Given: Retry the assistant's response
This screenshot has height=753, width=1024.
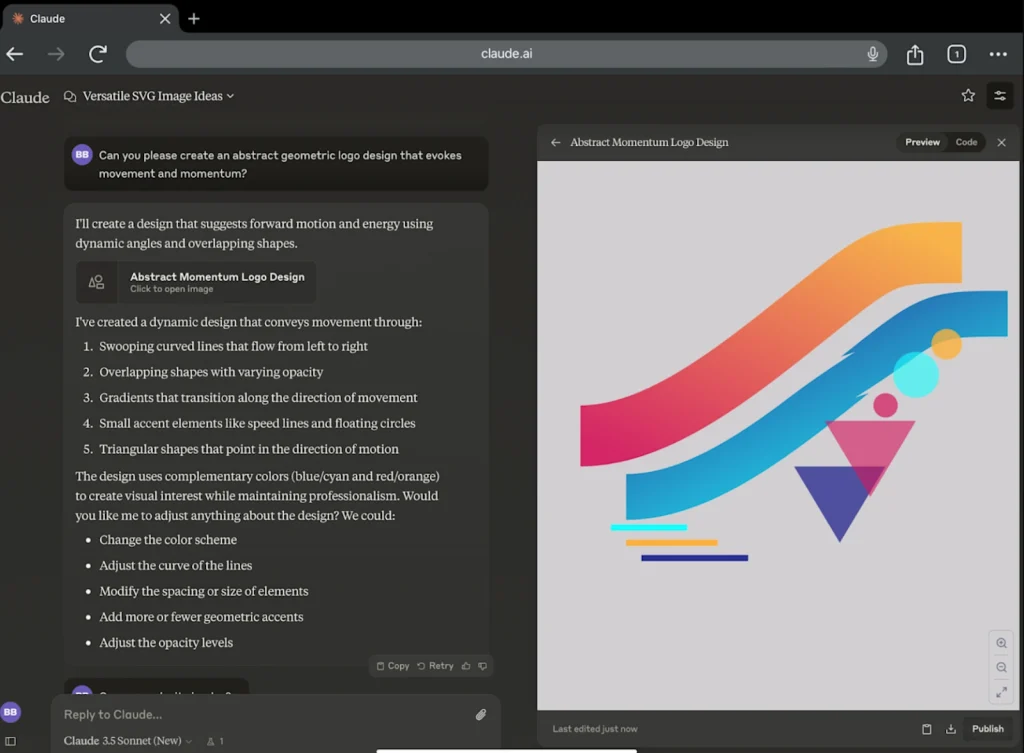Looking at the screenshot, I should pos(435,666).
